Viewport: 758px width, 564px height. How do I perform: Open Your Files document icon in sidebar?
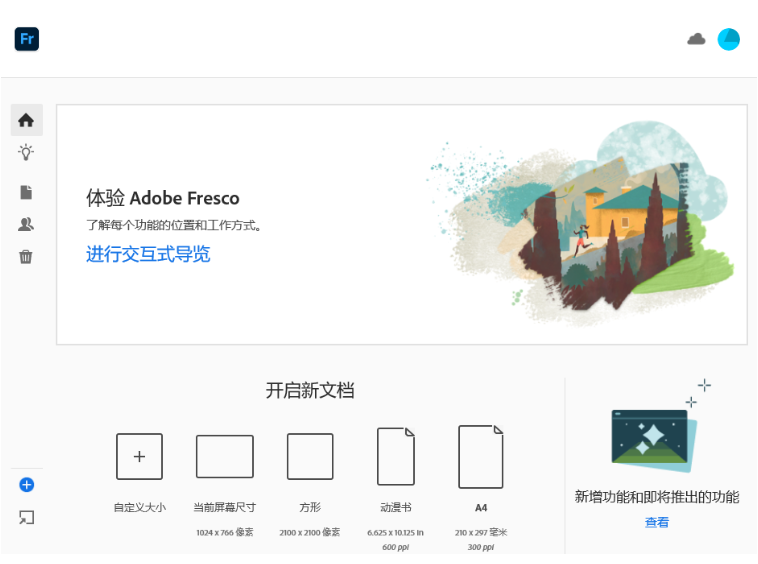click(26, 192)
